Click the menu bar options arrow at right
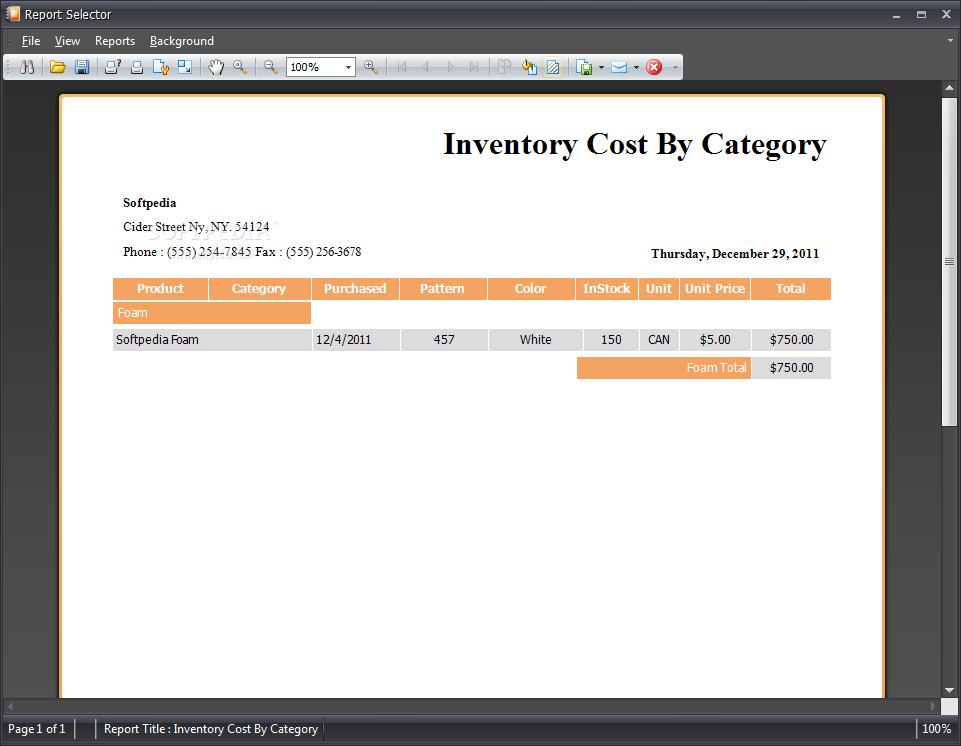Viewport: 961px width, 746px height. 950,40
